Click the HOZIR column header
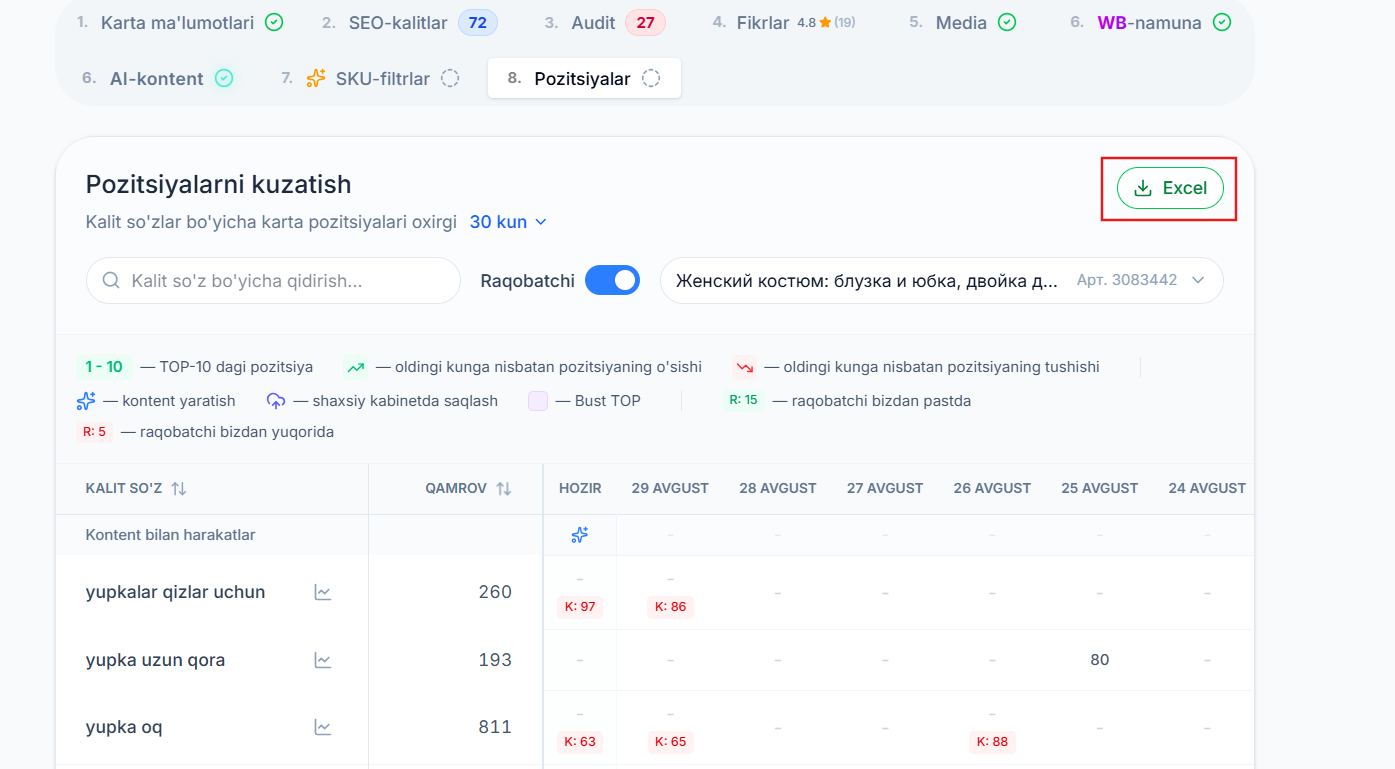1395x769 pixels. pos(580,489)
